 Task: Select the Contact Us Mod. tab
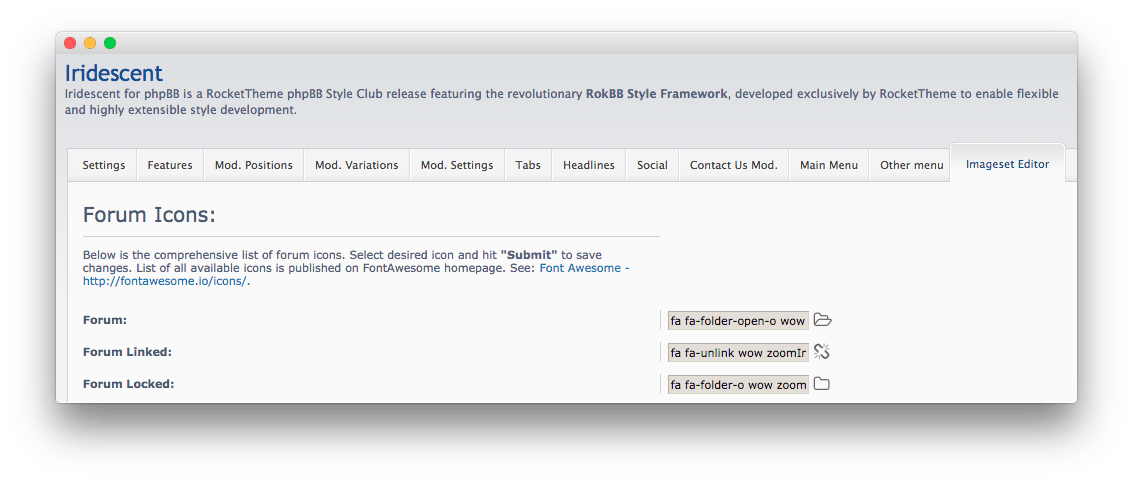click(734, 165)
